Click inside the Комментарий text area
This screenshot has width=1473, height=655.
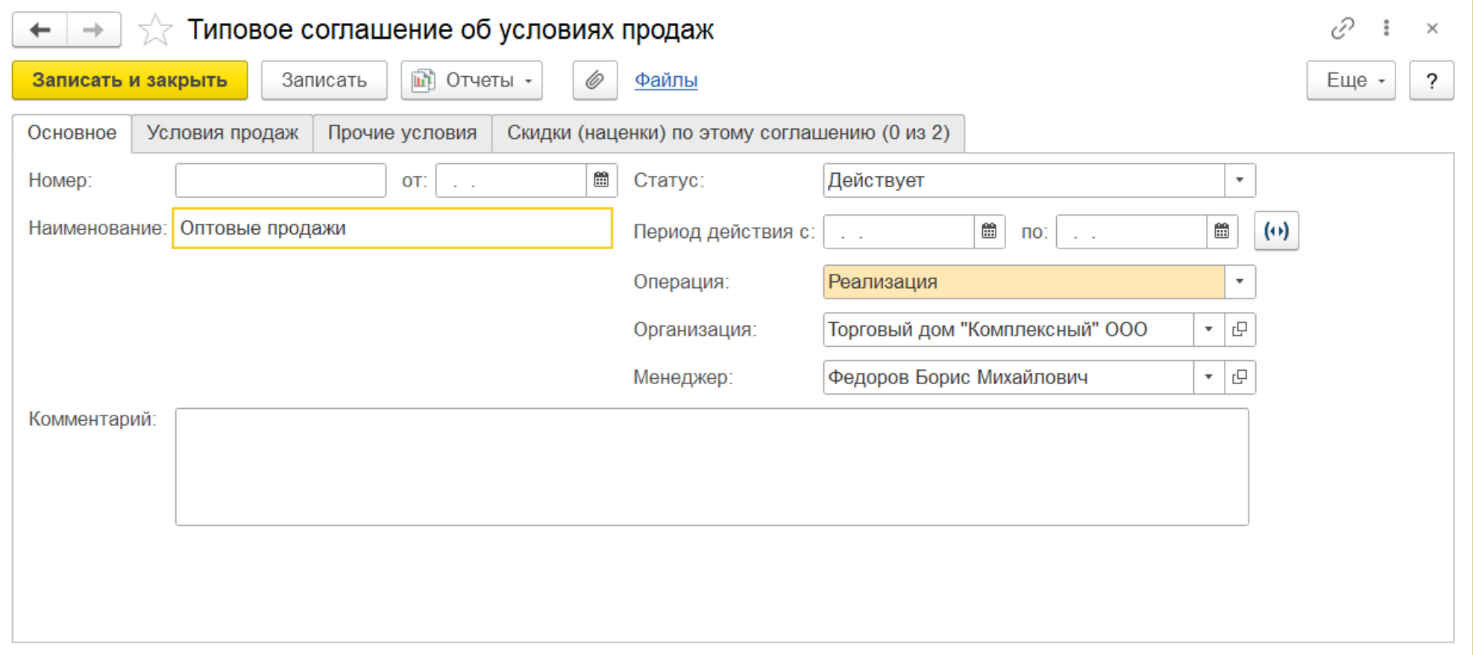(711, 466)
